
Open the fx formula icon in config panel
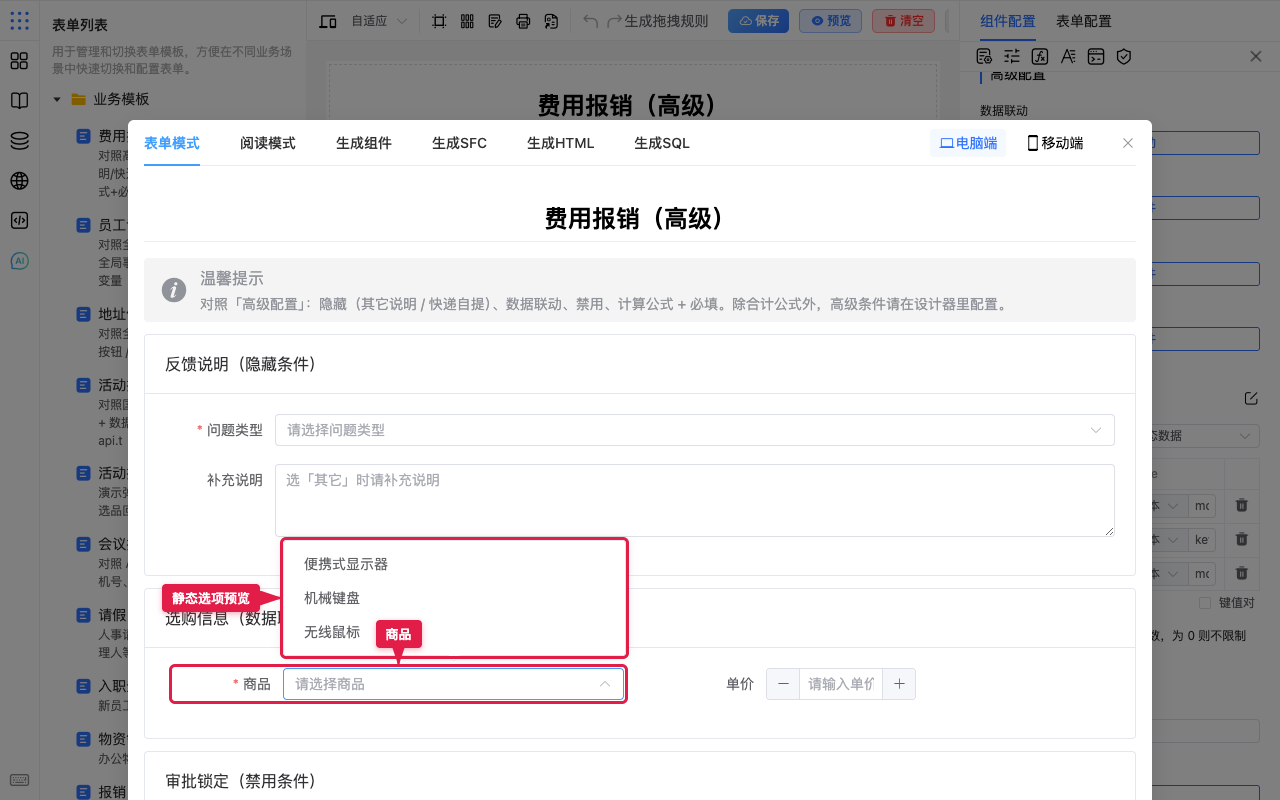coord(1040,56)
